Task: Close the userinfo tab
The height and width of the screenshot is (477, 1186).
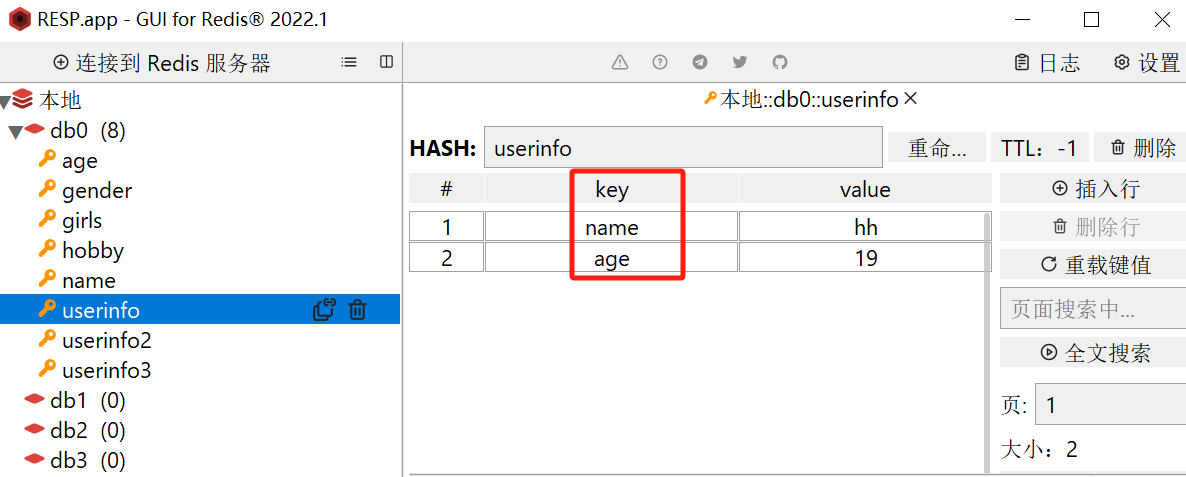Action: click(911, 98)
